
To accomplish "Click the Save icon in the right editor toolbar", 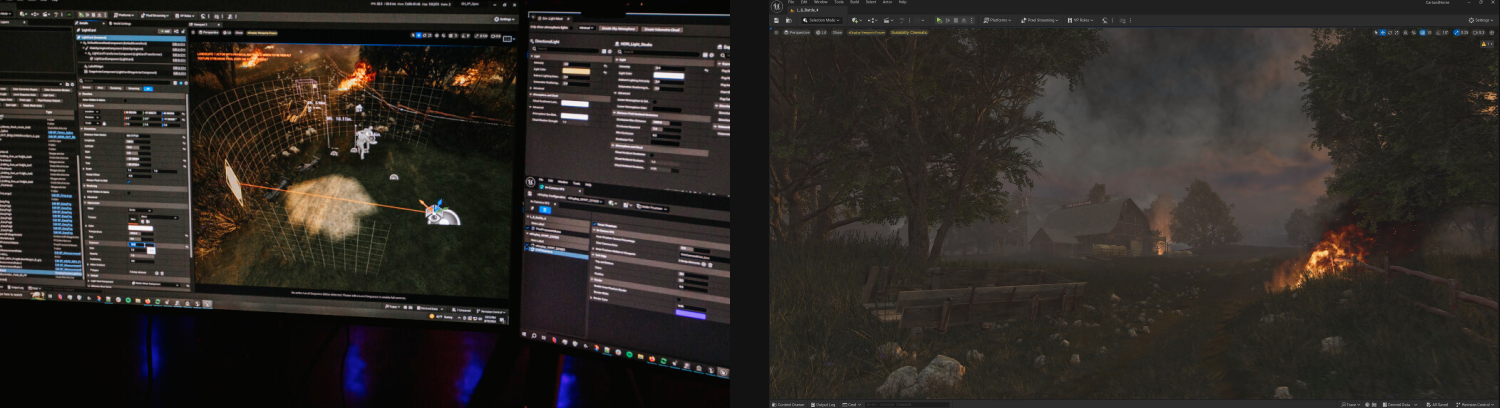I will point(776,20).
